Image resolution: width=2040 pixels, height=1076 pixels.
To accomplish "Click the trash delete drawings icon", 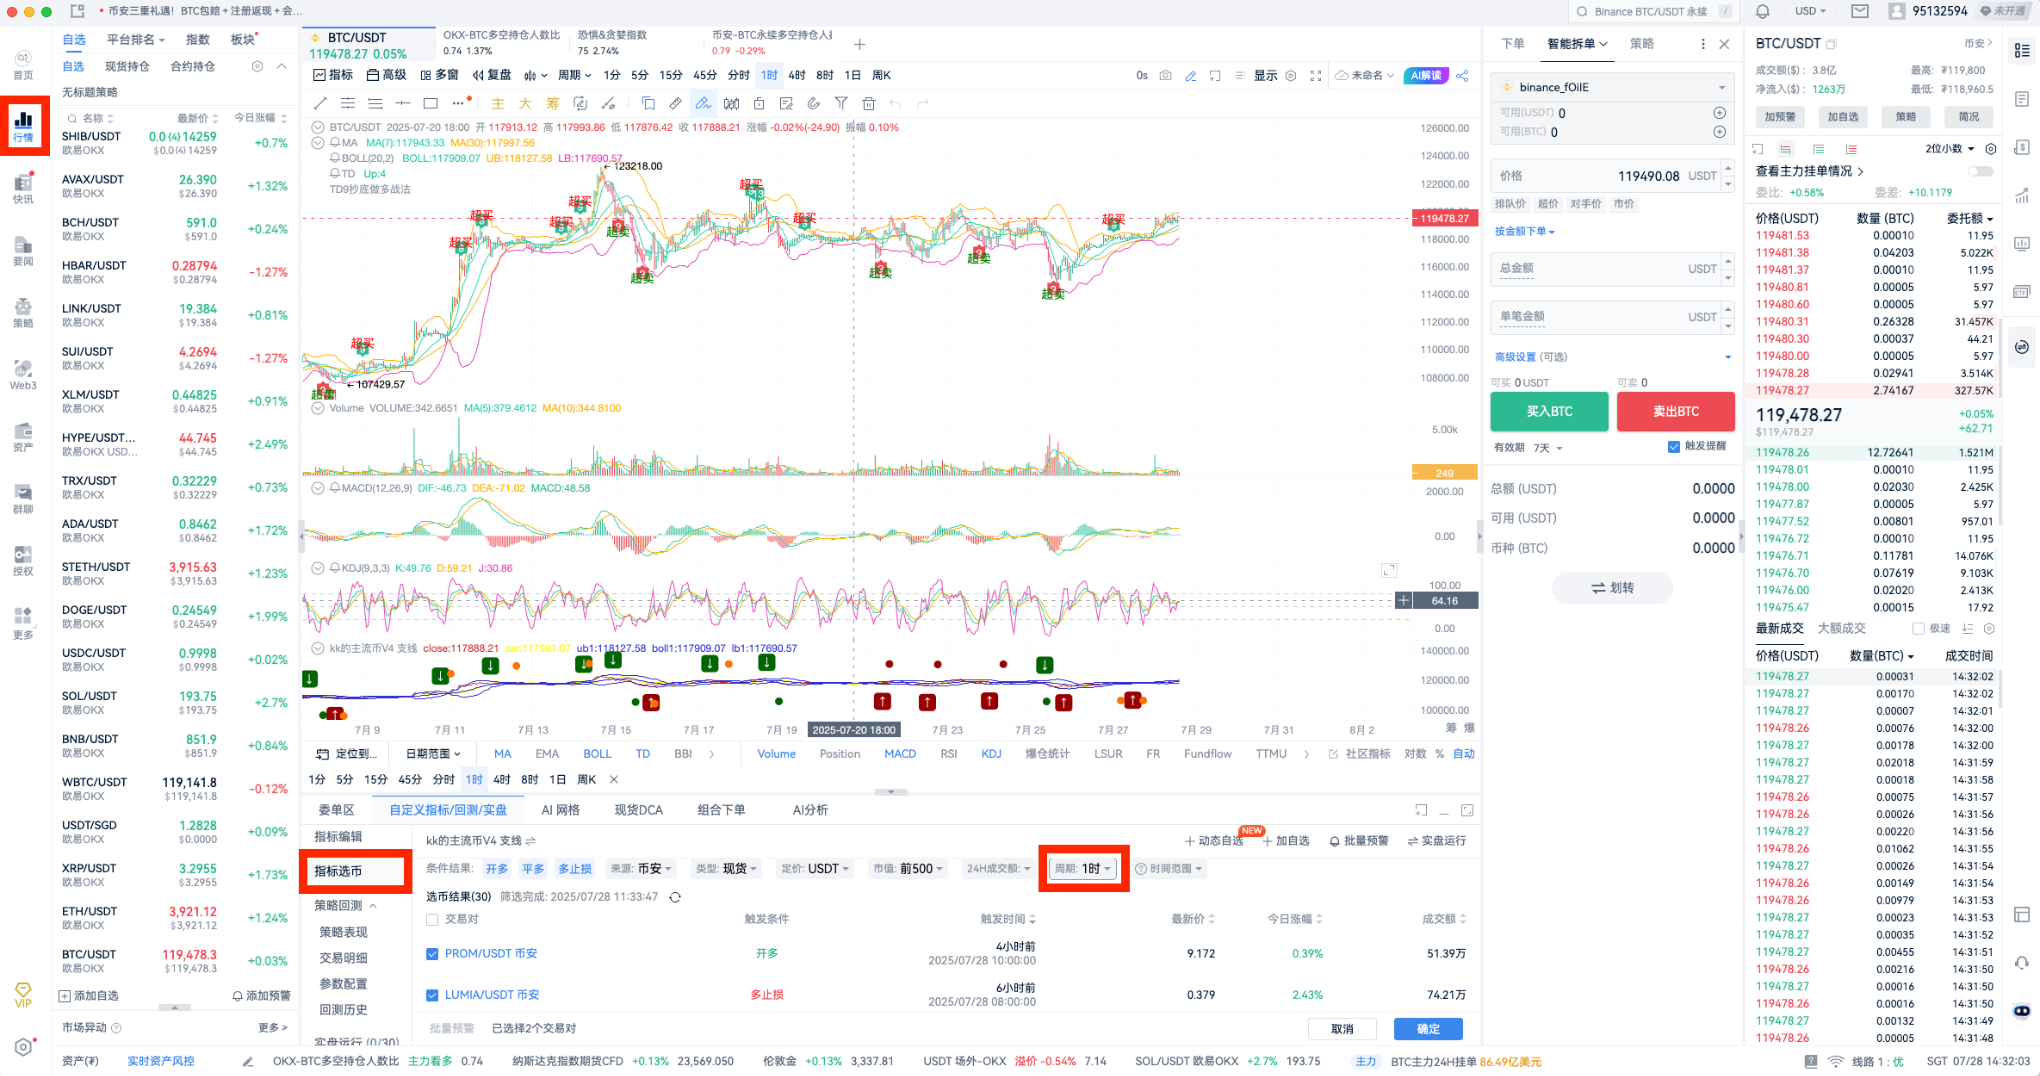I will (868, 103).
